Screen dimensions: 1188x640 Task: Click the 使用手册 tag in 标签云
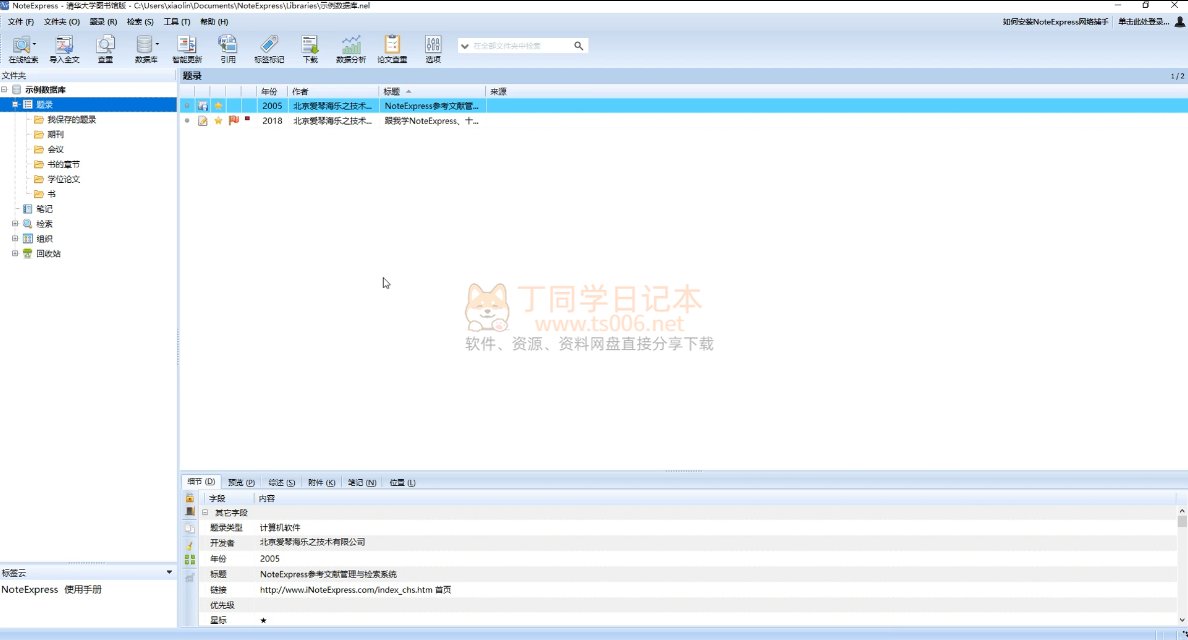click(x=83, y=590)
